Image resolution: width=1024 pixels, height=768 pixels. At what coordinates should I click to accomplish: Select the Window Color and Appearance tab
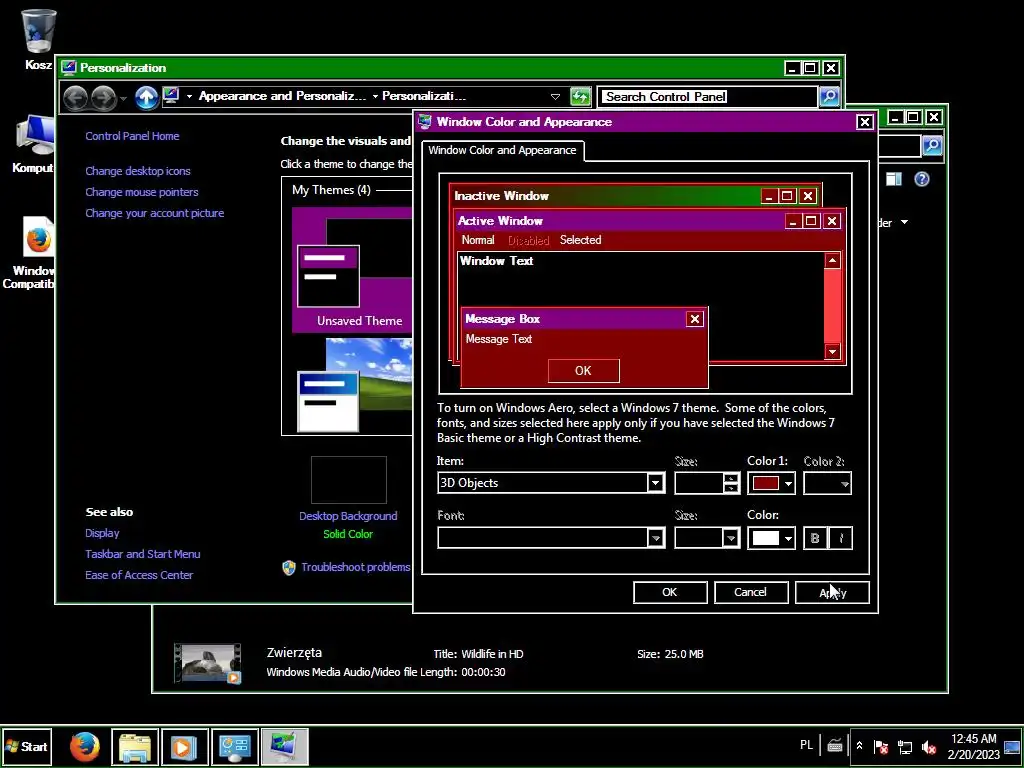502,150
